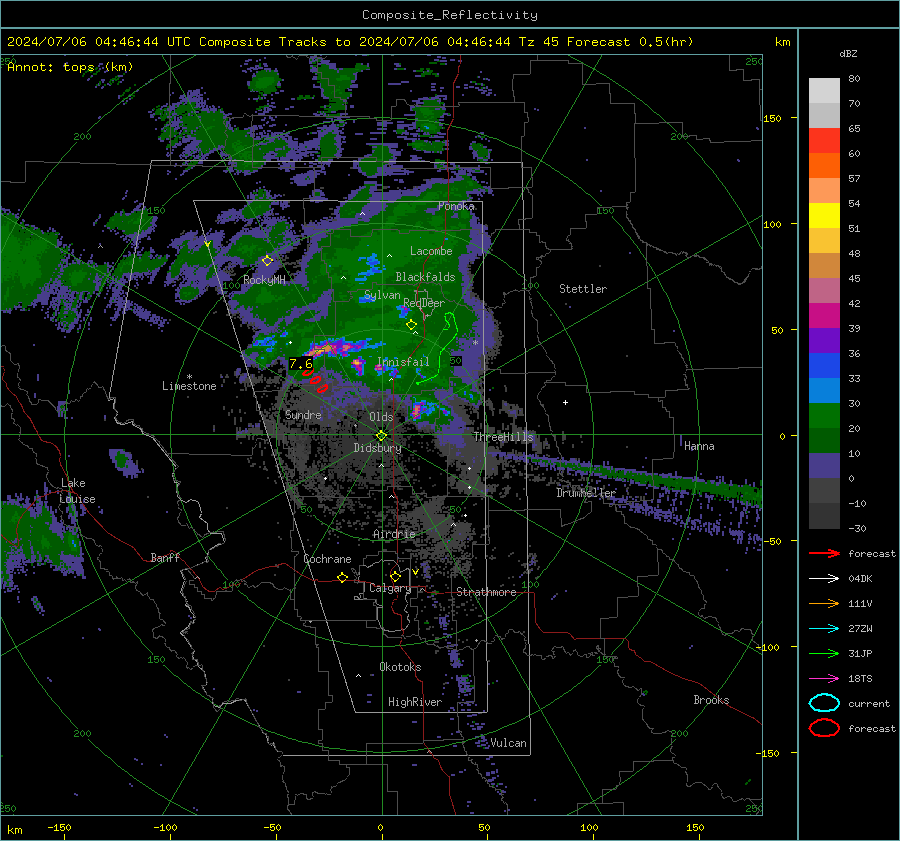This screenshot has height=841, width=900.
Task: Click the orange 111V arrow legend icon
Action: (x=824, y=603)
